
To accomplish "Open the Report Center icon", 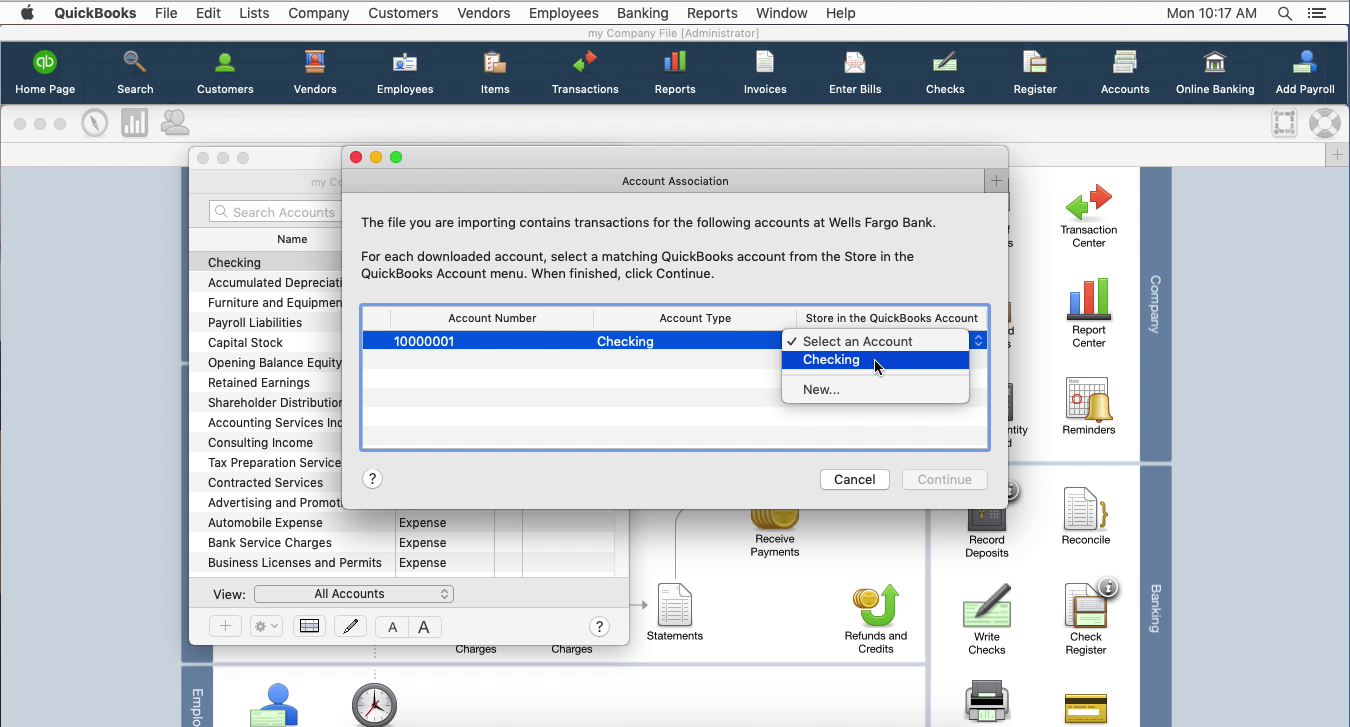I will coord(1089,313).
